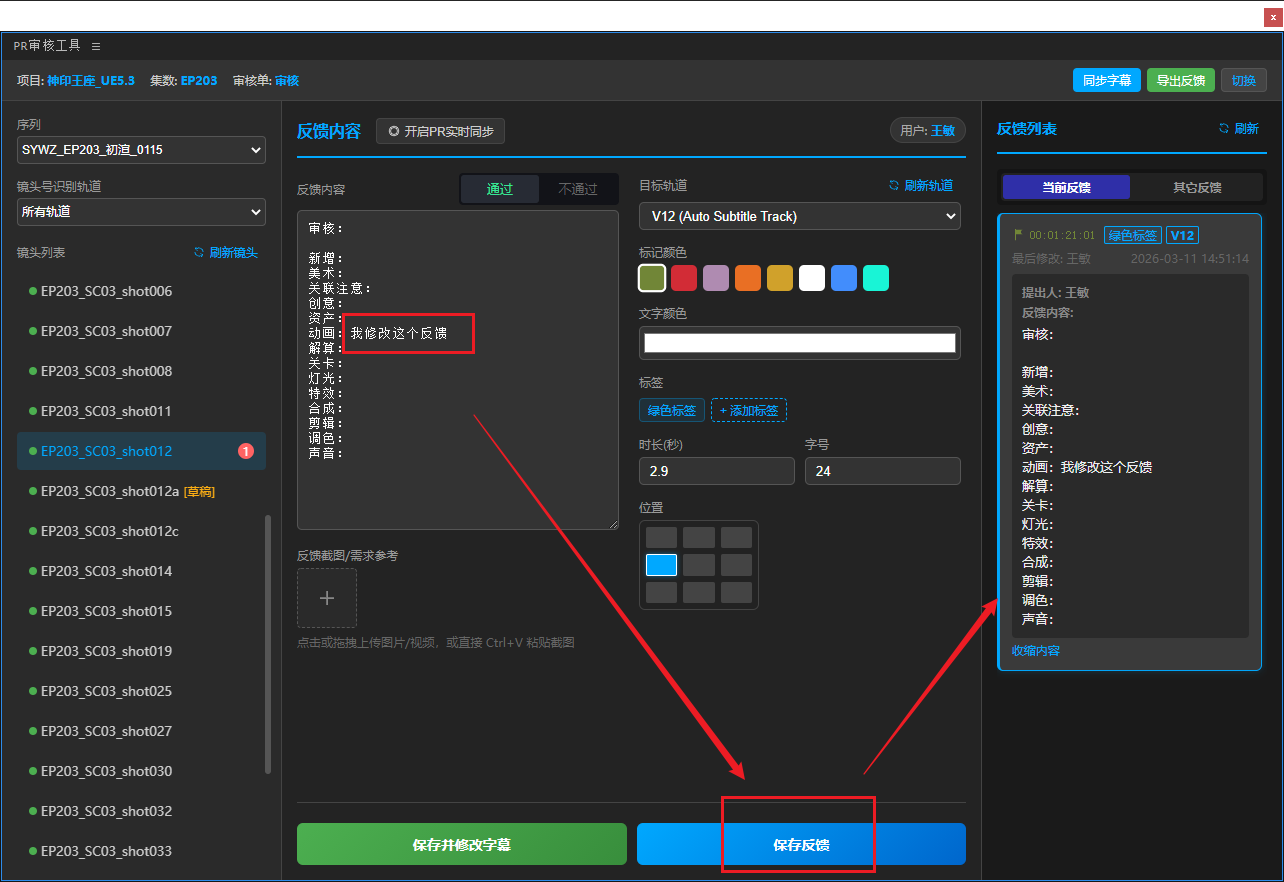This screenshot has width=1284, height=882.
Task: Open the 镜头号识别轨道 dropdown
Action: [141, 212]
